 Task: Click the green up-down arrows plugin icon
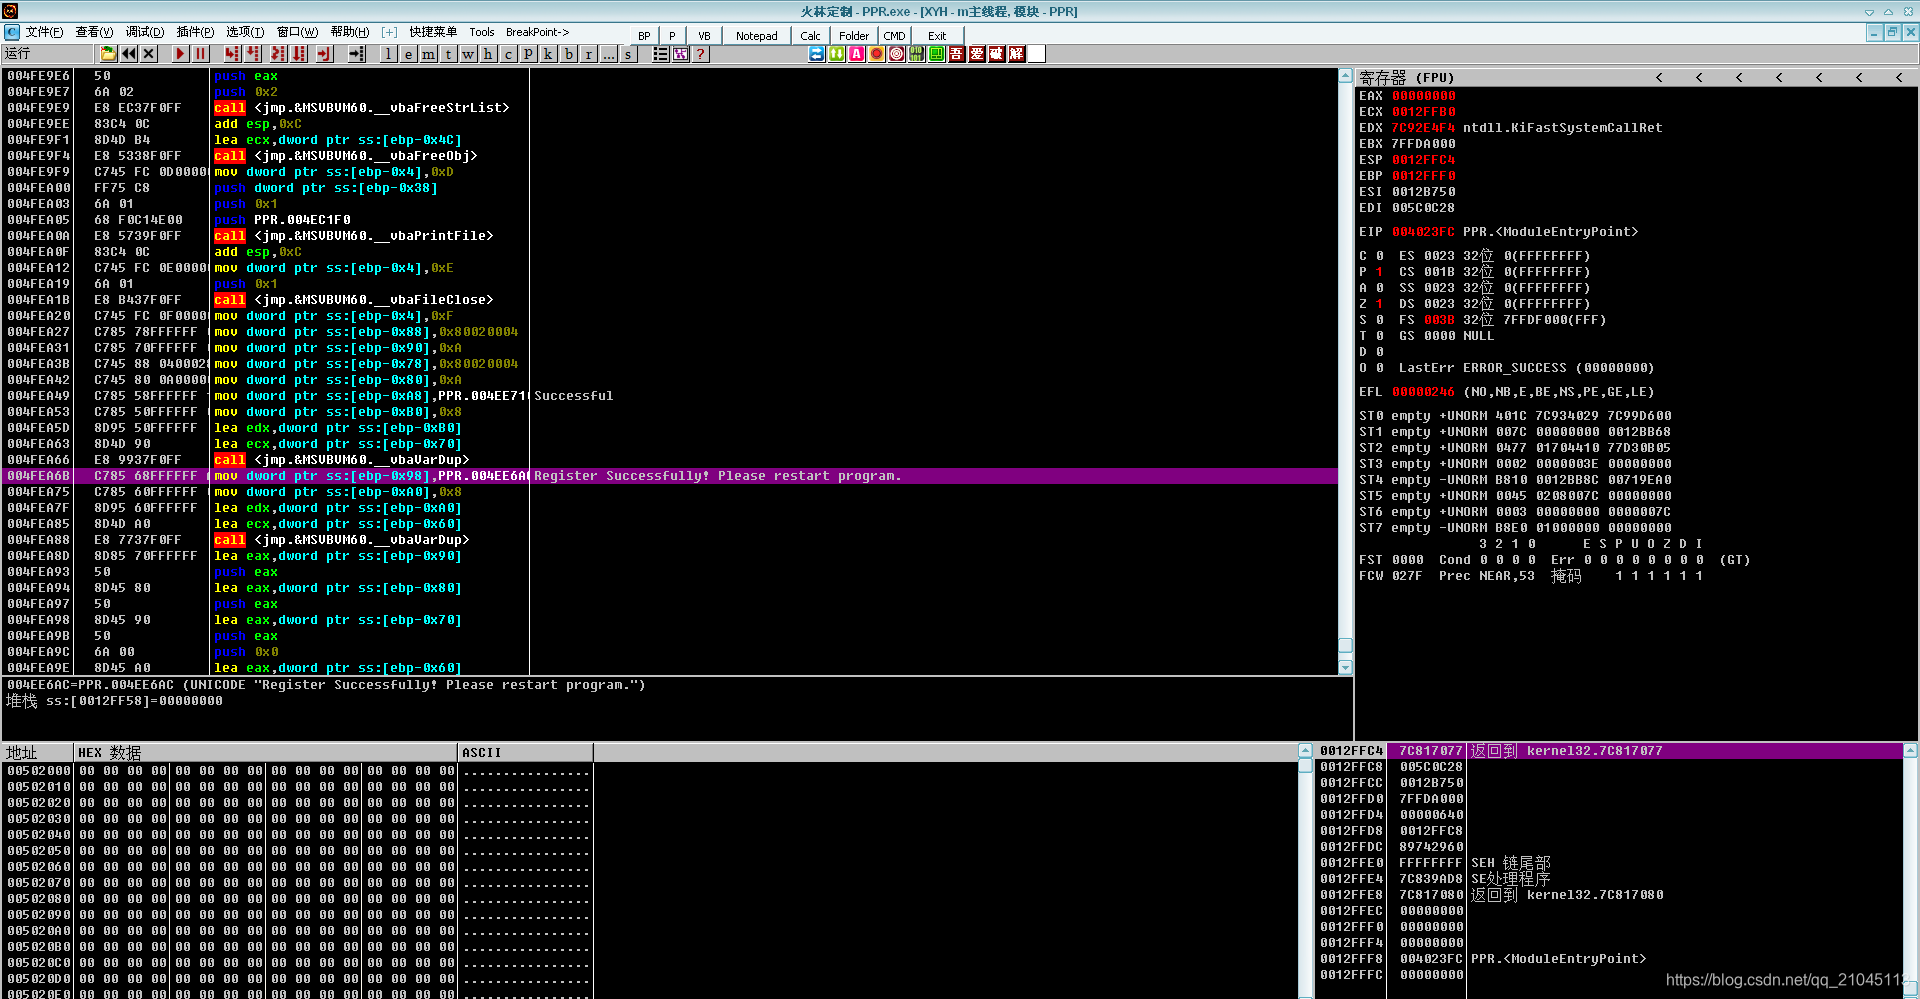(x=837, y=54)
